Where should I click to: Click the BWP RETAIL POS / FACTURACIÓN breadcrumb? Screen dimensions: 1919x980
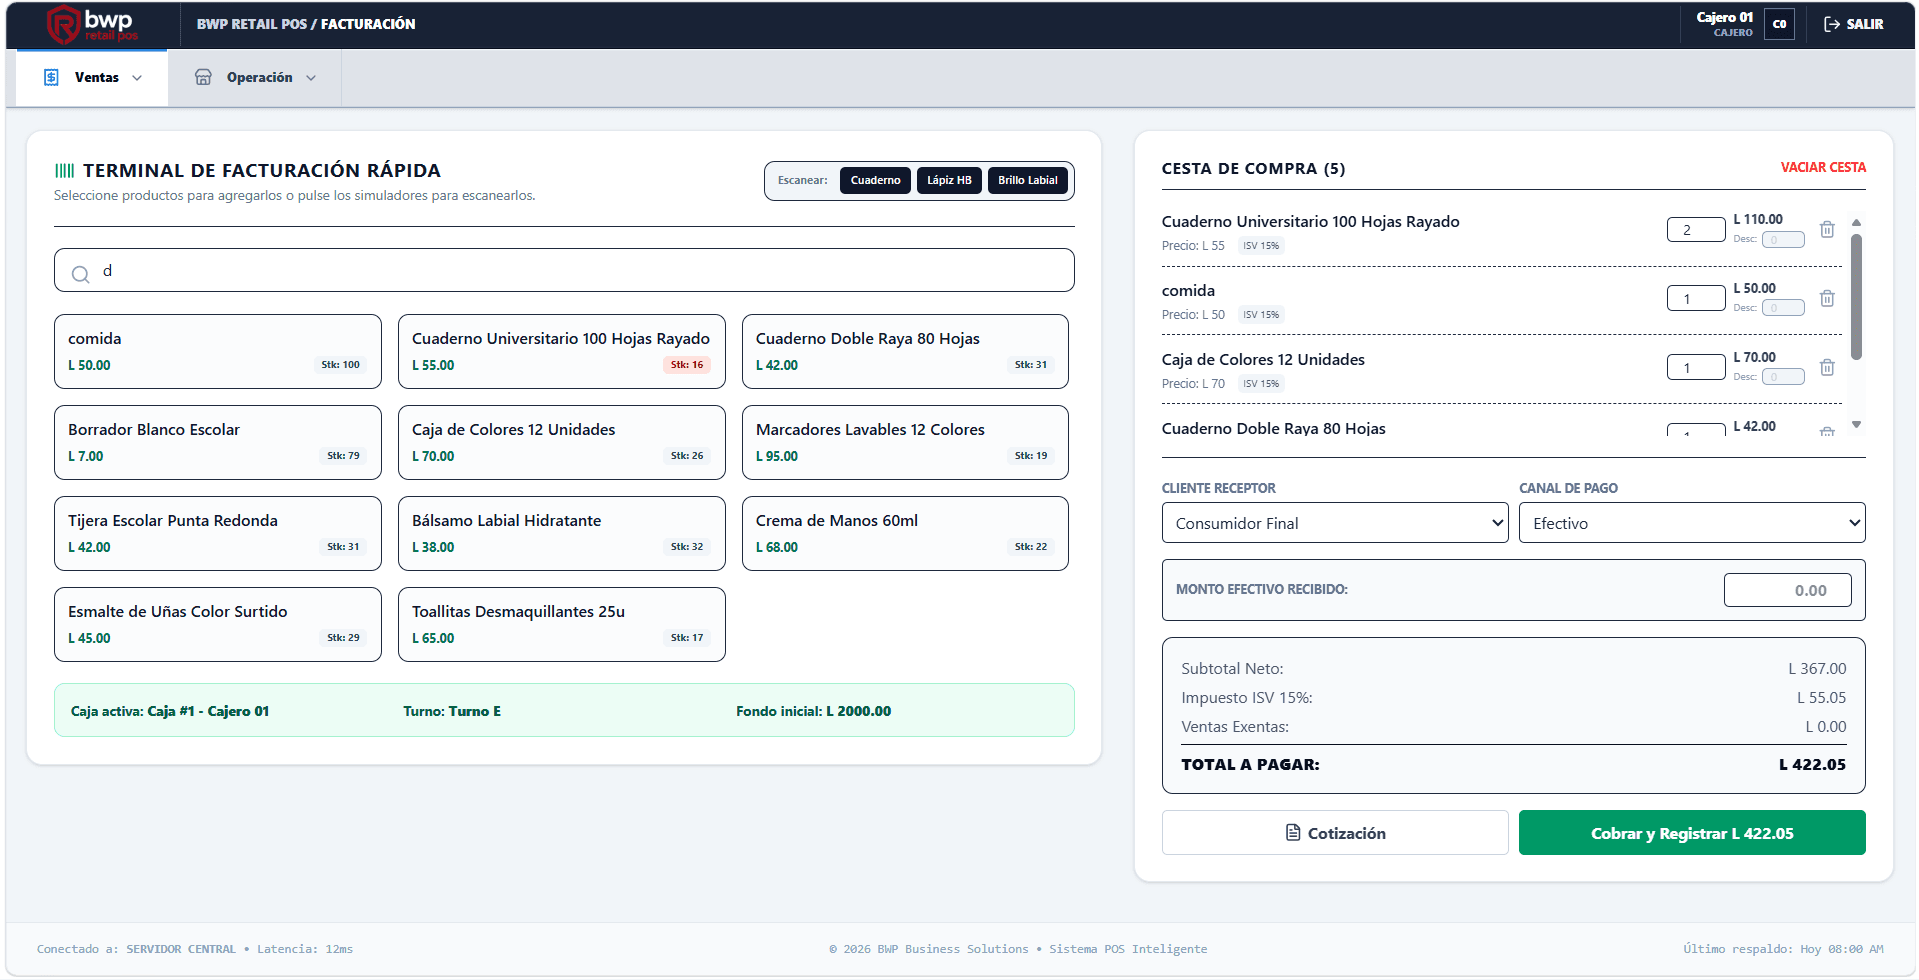(306, 24)
